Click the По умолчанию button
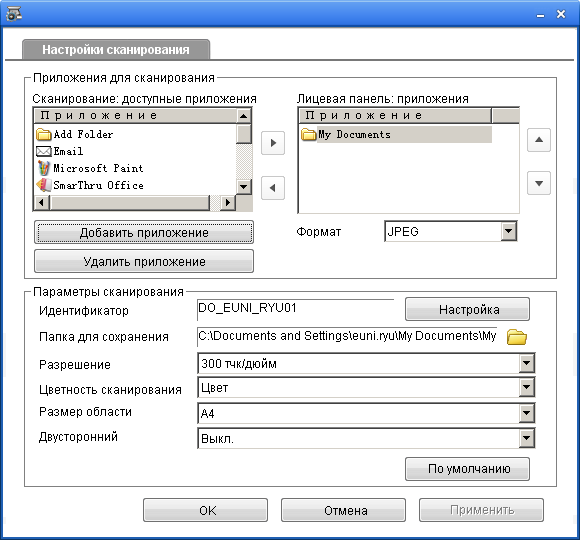Viewport: 580px width, 540px height. [468, 469]
